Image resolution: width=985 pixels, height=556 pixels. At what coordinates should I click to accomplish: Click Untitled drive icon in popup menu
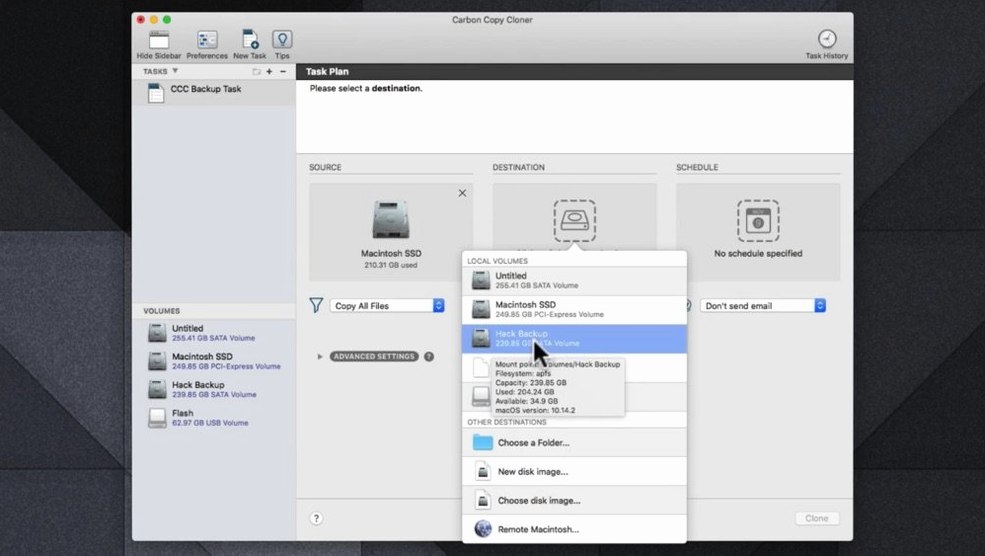(x=481, y=280)
